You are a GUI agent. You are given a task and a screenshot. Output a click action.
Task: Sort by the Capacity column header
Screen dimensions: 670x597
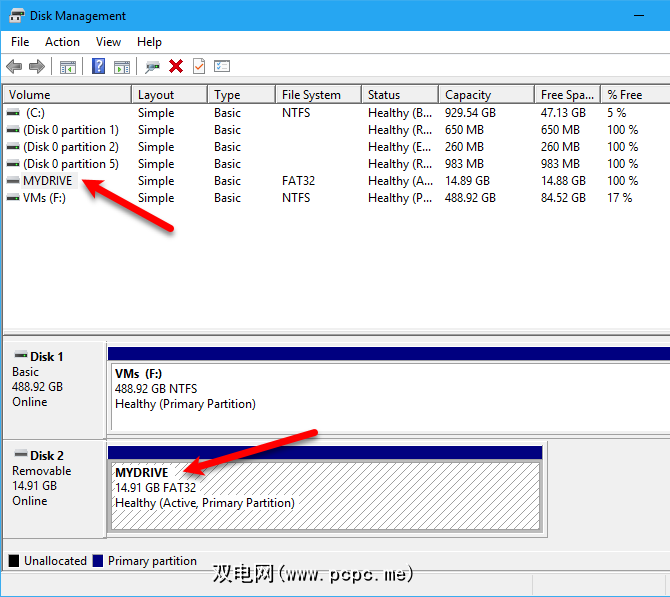coord(487,94)
